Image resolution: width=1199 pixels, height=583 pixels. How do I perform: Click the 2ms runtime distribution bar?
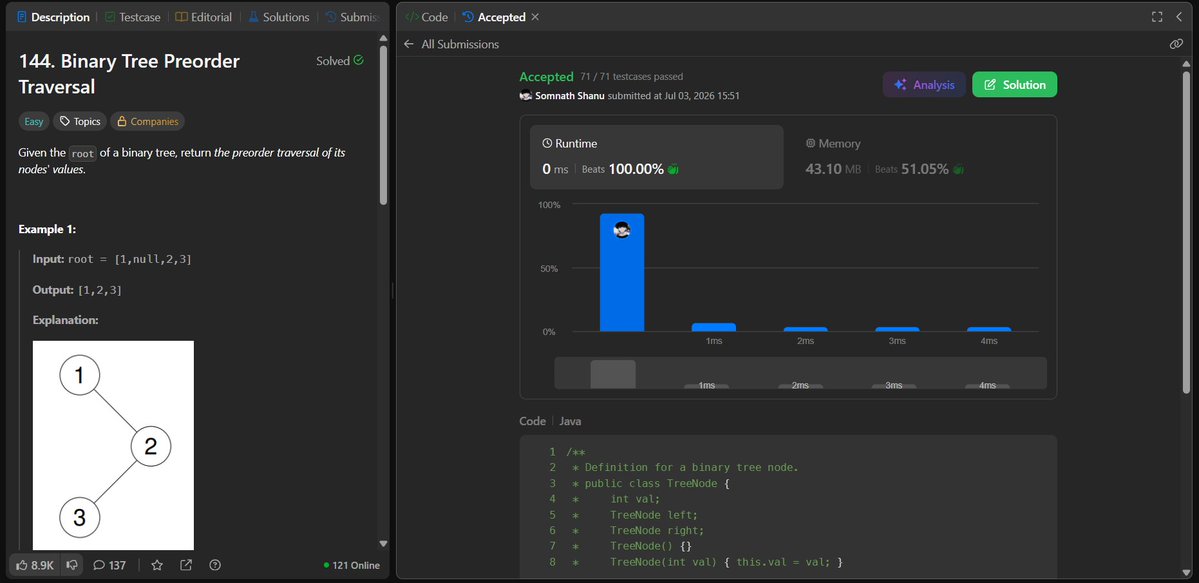[x=805, y=329]
